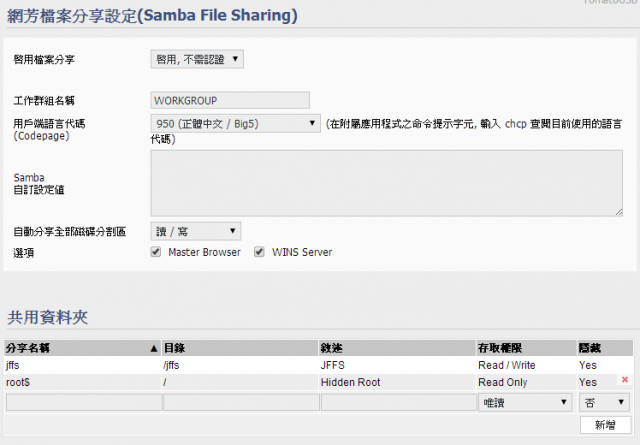Image resolution: width=640 pixels, height=445 pixels.
Task: Select the jffs share row
Action: [x=318, y=365]
